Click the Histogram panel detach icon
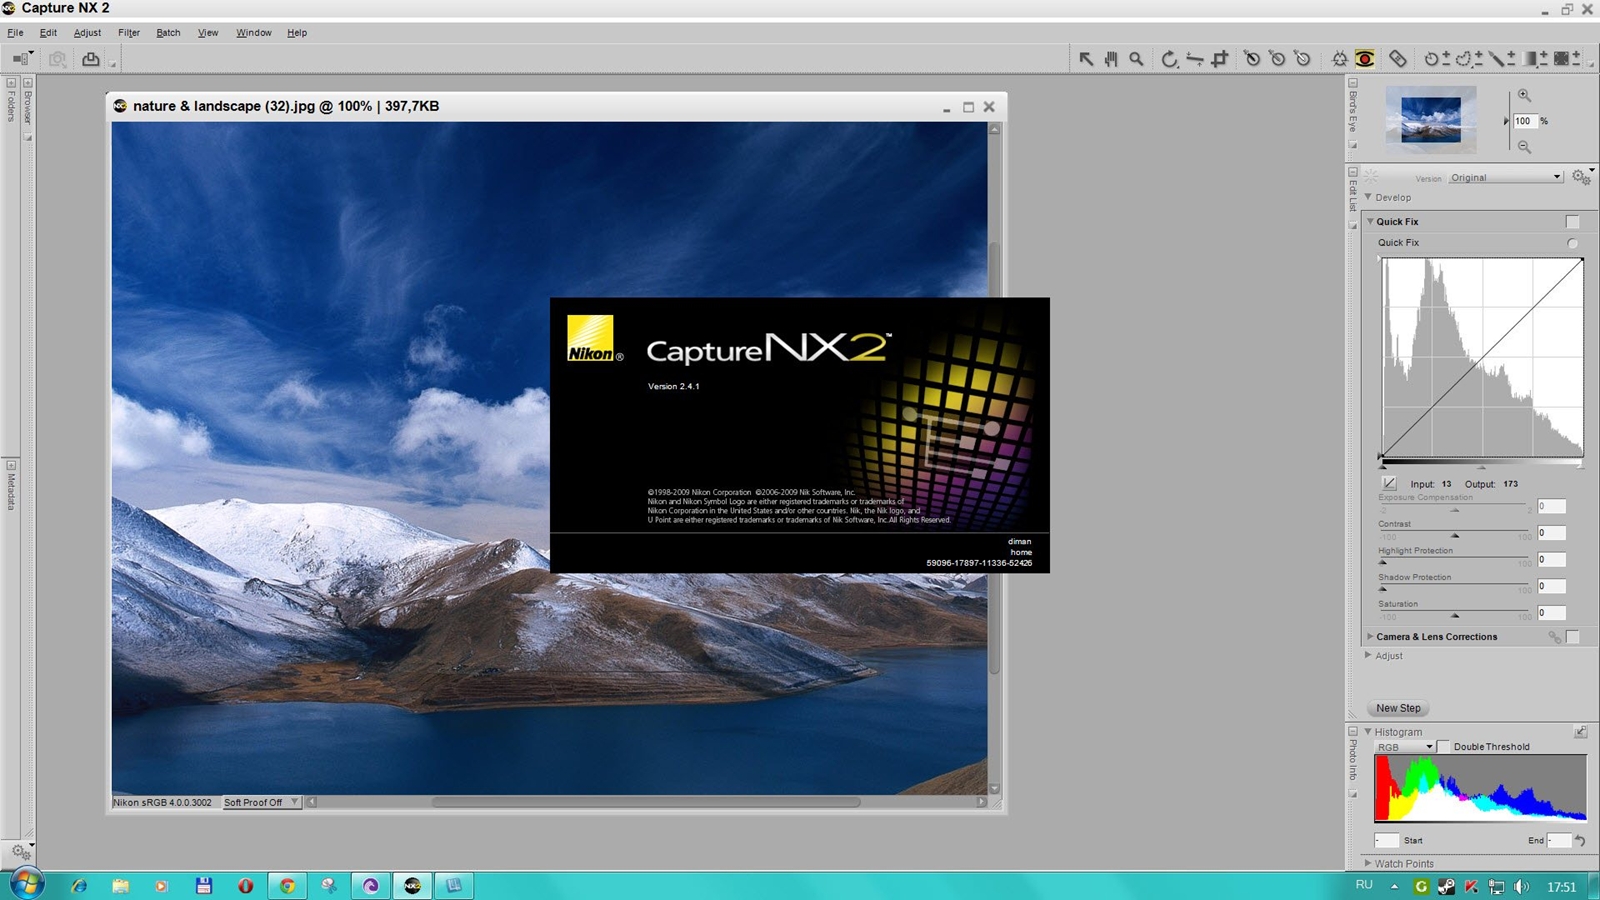This screenshot has width=1600, height=900. coord(1581,732)
